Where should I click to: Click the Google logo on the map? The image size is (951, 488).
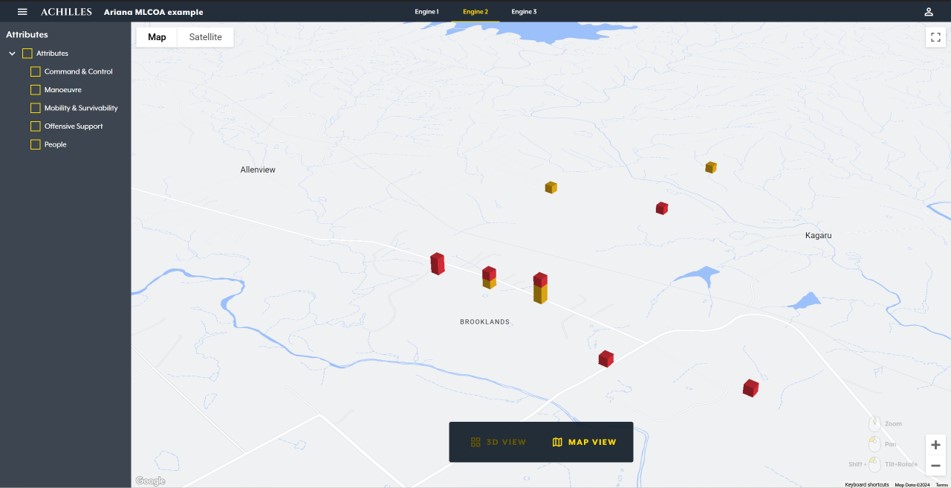point(150,481)
